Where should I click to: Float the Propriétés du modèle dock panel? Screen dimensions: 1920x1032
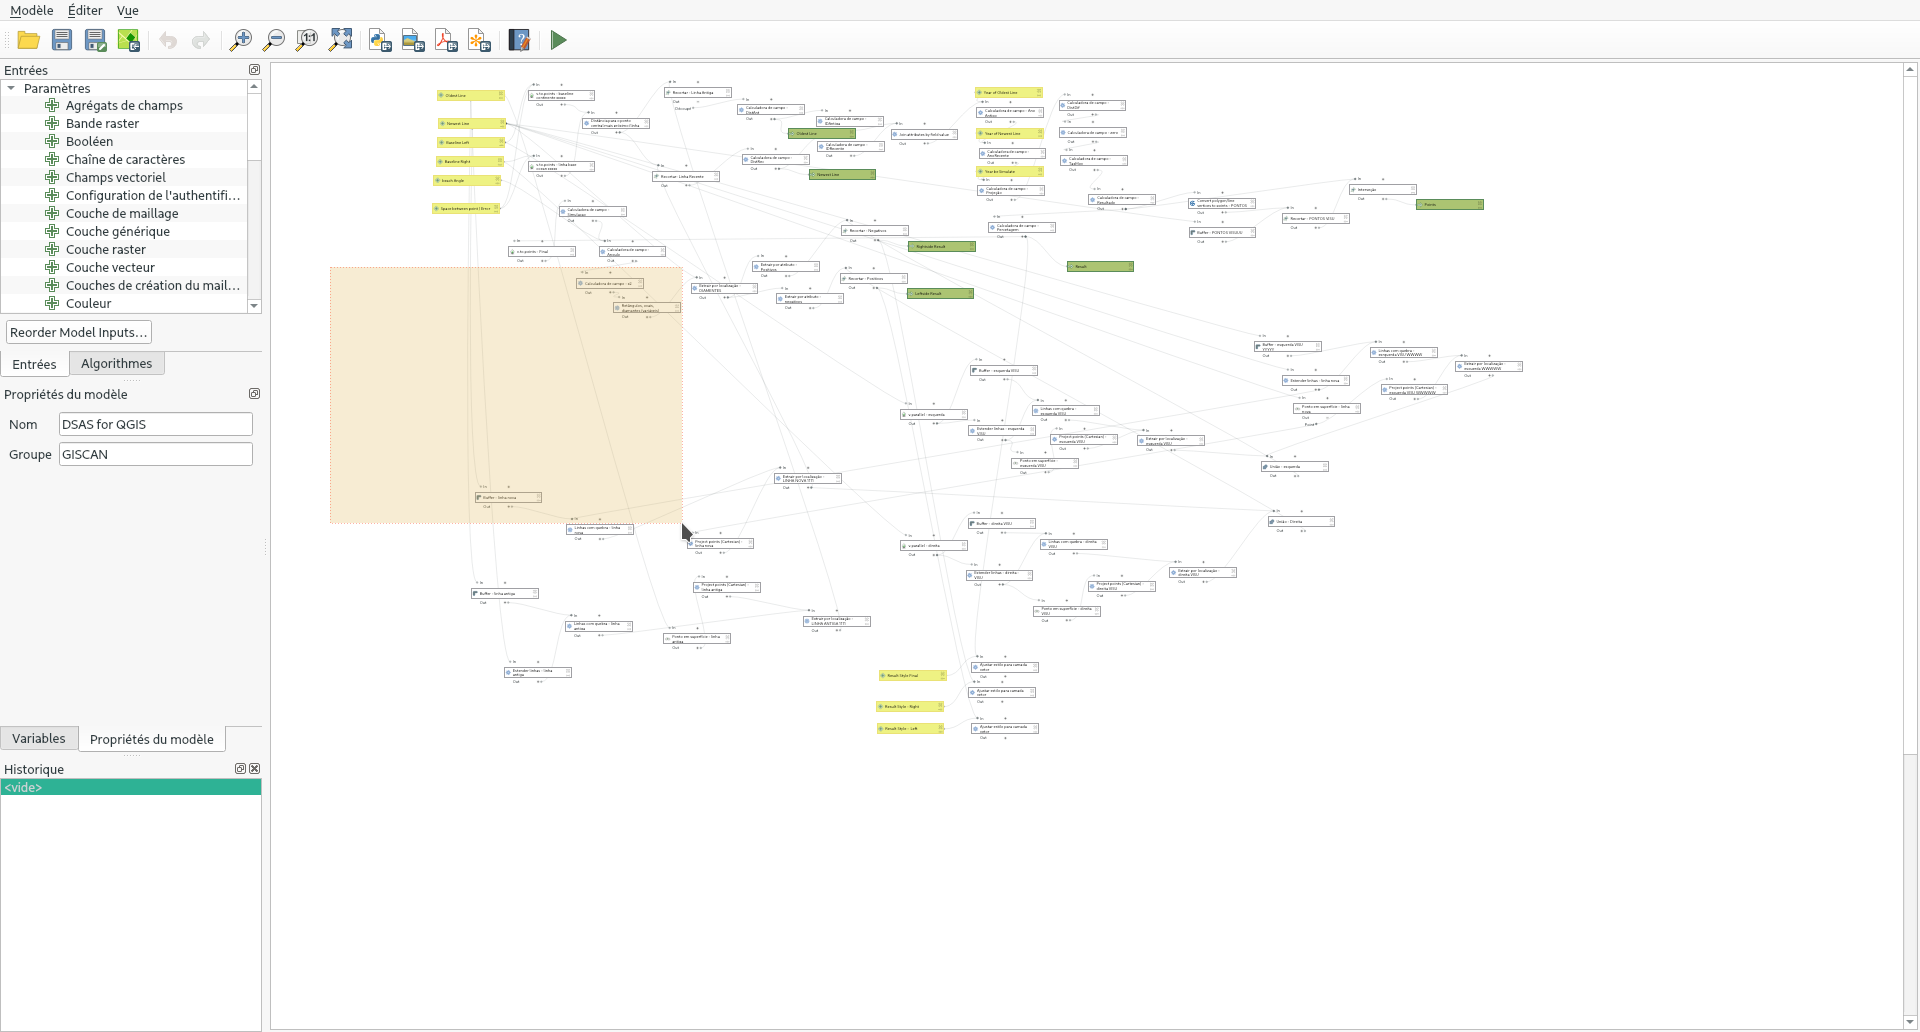tap(254, 394)
